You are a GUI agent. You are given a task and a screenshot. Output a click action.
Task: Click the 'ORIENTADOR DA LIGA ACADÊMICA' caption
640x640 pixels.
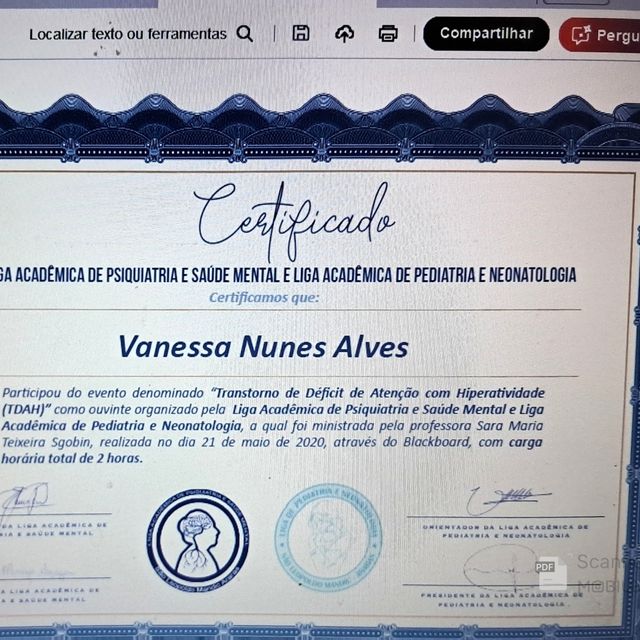coord(505,531)
